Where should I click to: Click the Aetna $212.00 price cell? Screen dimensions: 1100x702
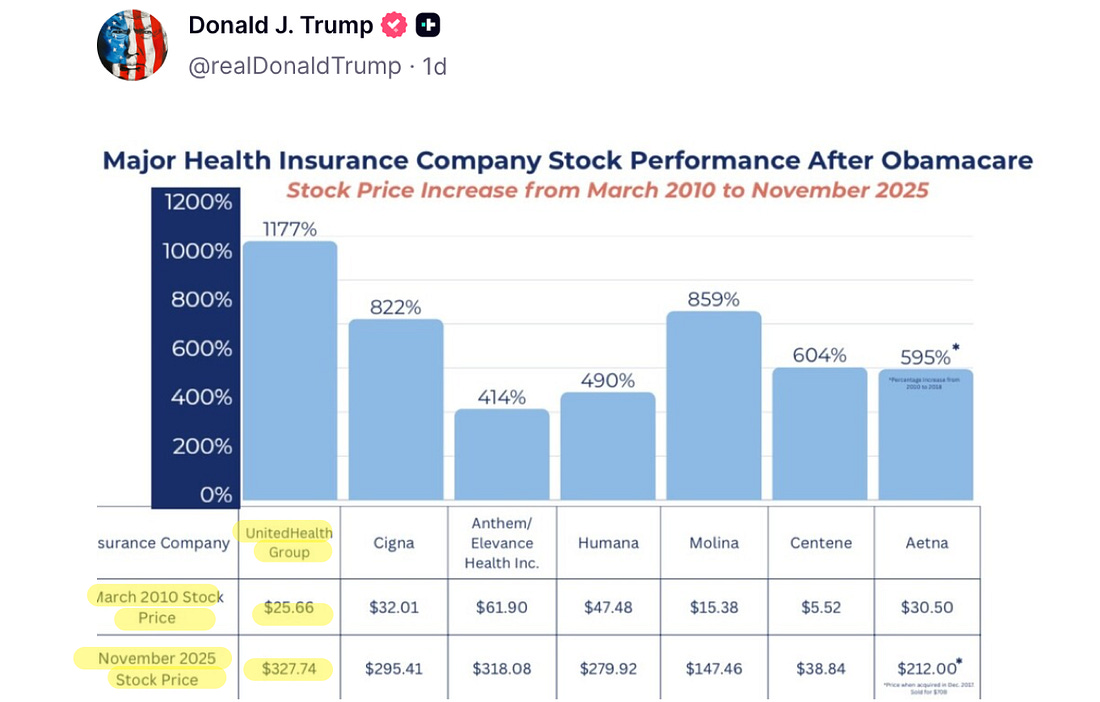point(925,668)
